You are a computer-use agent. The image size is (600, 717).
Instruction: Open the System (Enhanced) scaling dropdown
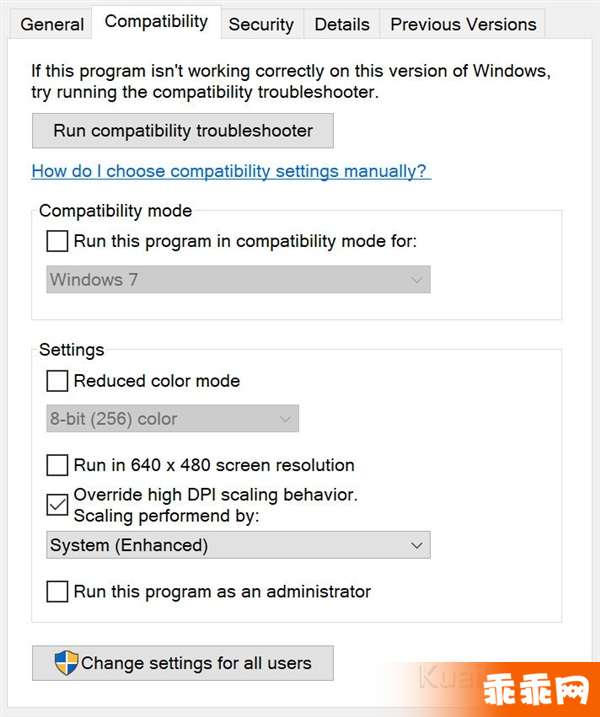(238, 545)
